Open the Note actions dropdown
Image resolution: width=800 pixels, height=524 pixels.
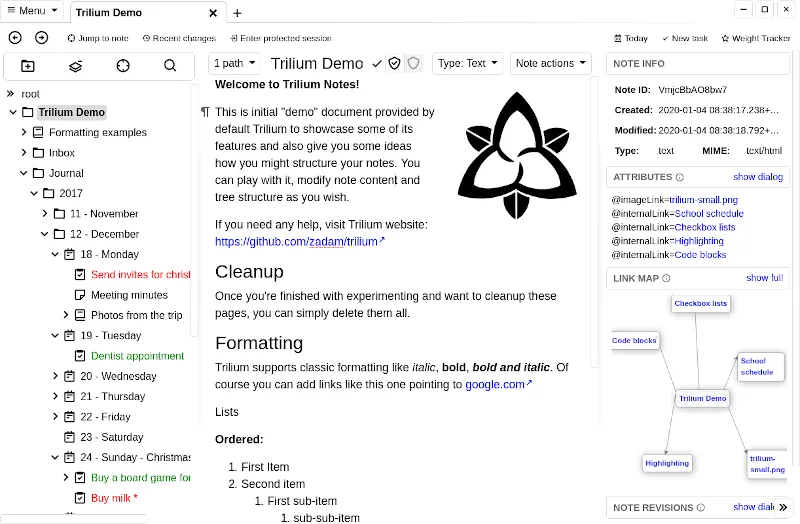(x=550, y=63)
